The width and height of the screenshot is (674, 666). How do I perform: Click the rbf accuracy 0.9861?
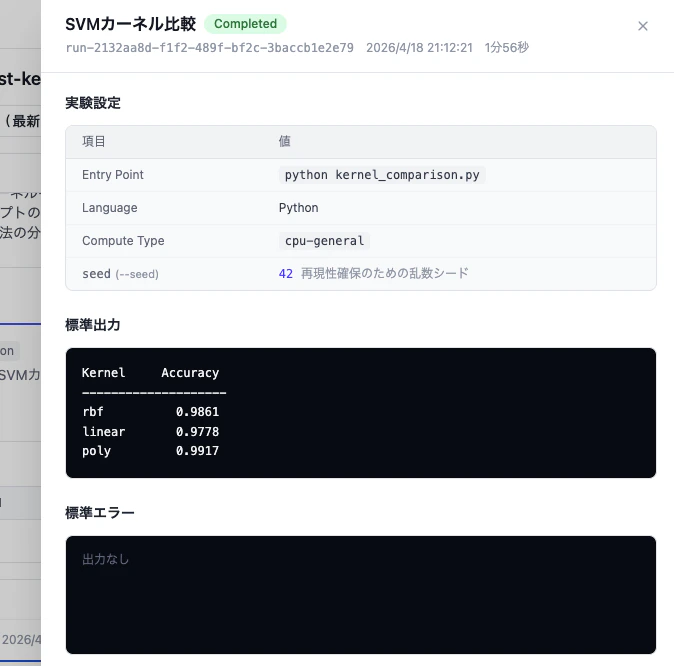(x=197, y=412)
